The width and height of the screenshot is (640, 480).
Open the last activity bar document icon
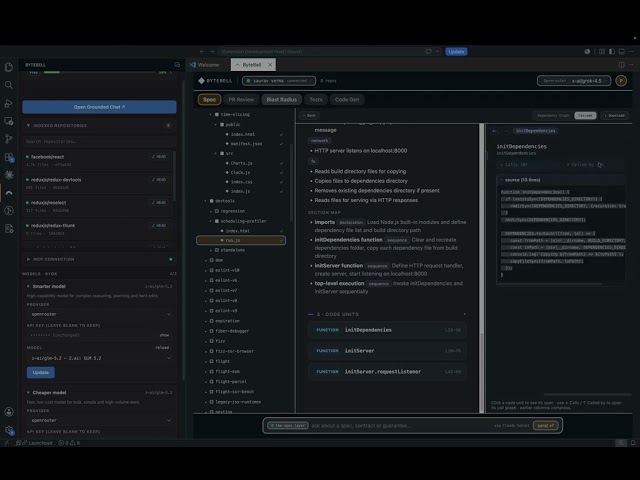[9, 229]
